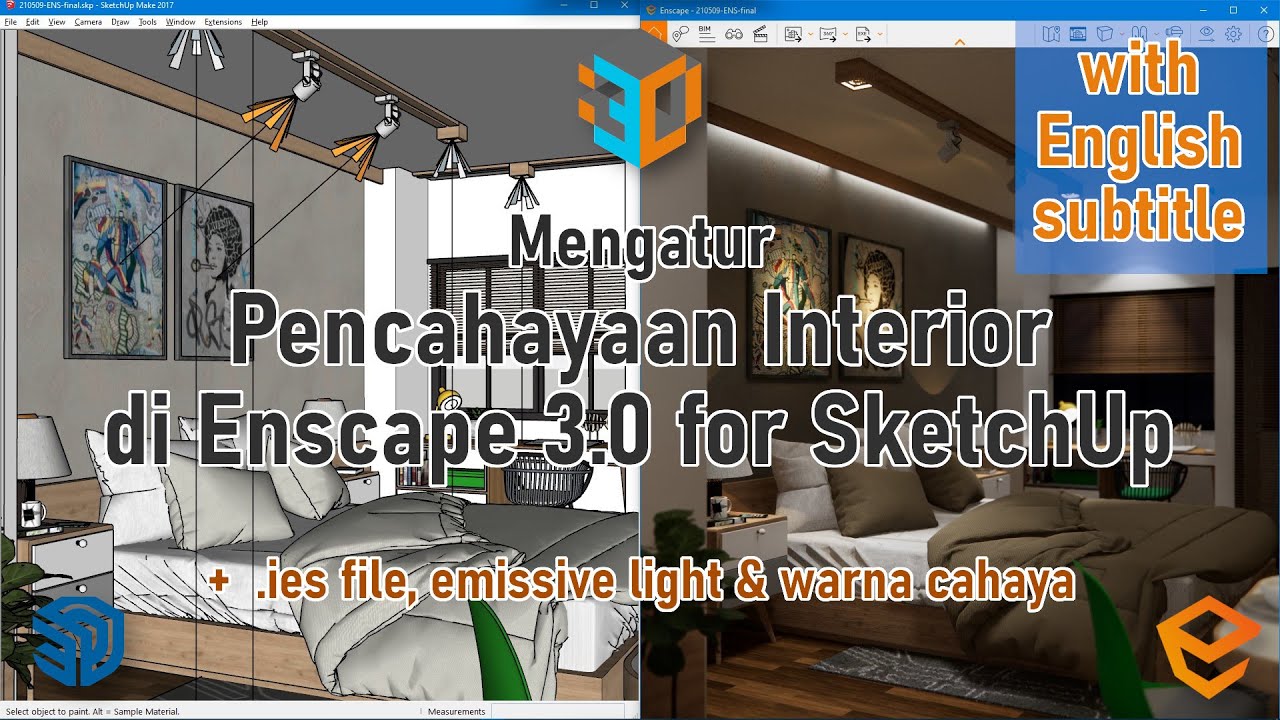Open Visual Settings eye icon in Enscape
Viewport: 1280px width, 720px height.
[x=1206, y=34]
